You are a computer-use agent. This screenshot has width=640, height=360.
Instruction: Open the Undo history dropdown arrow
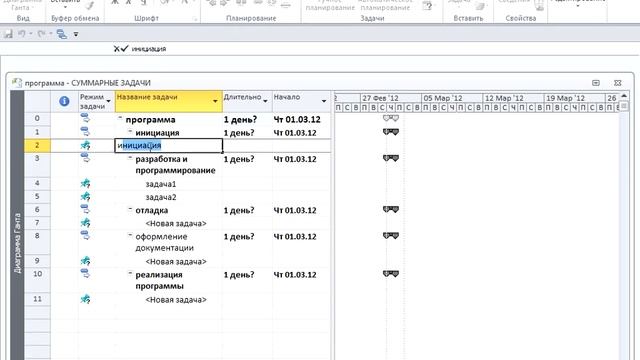coord(31,34)
